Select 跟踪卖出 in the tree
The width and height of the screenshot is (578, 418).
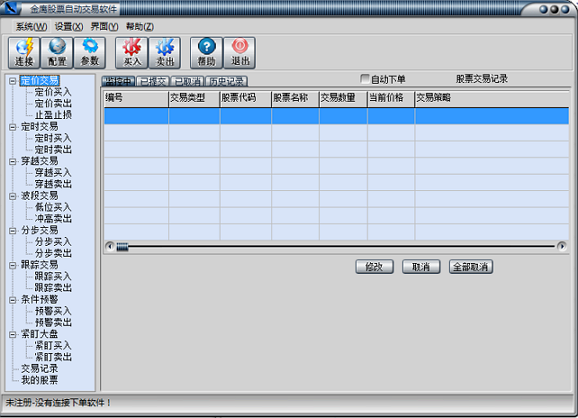coord(53,288)
